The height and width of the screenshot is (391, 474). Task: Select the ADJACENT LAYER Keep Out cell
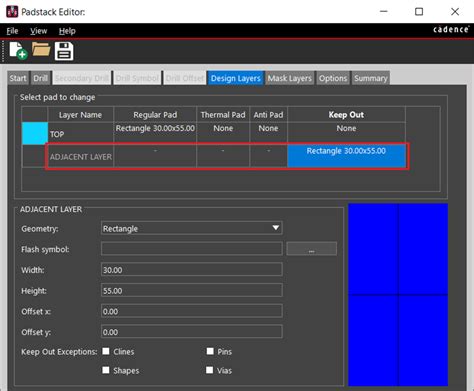[x=346, y=156]
